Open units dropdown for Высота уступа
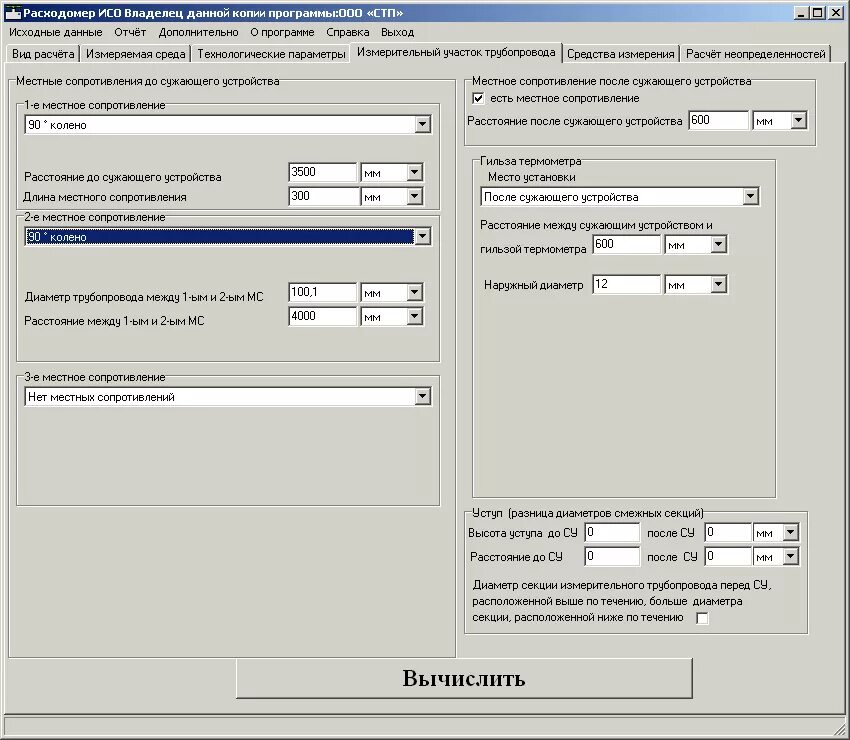The width and height of the screenshot is (850, 740). [791, 532]
